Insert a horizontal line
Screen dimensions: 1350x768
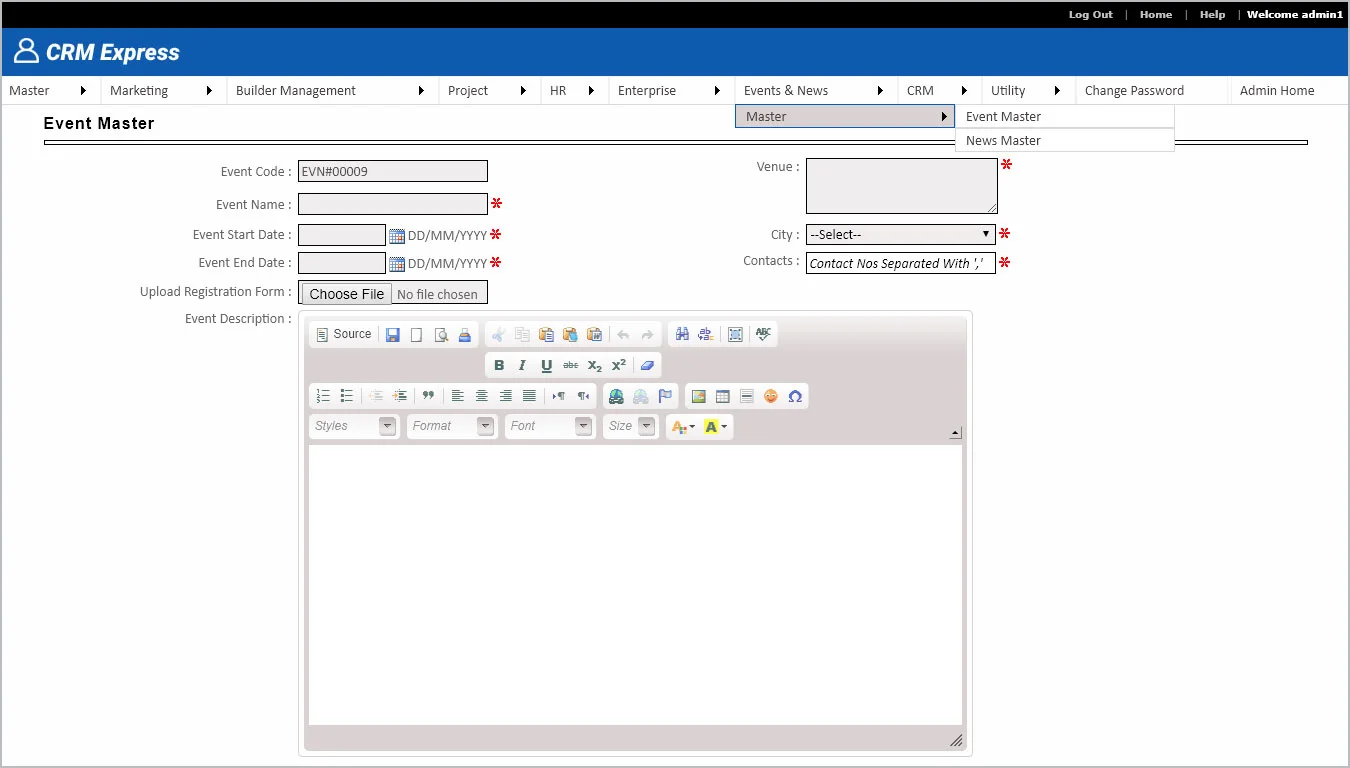coord(747,396)
